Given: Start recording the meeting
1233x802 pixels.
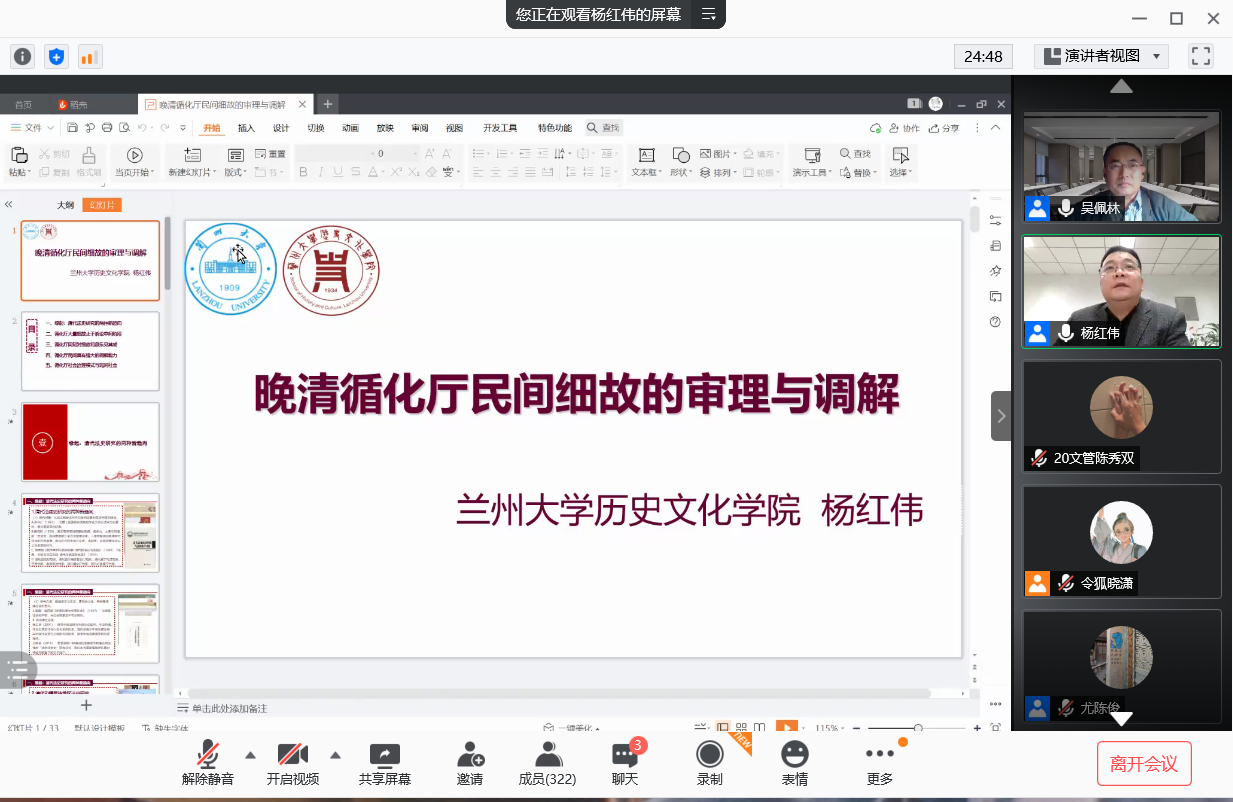Looking at the screenshot, I should coord(710,763).
